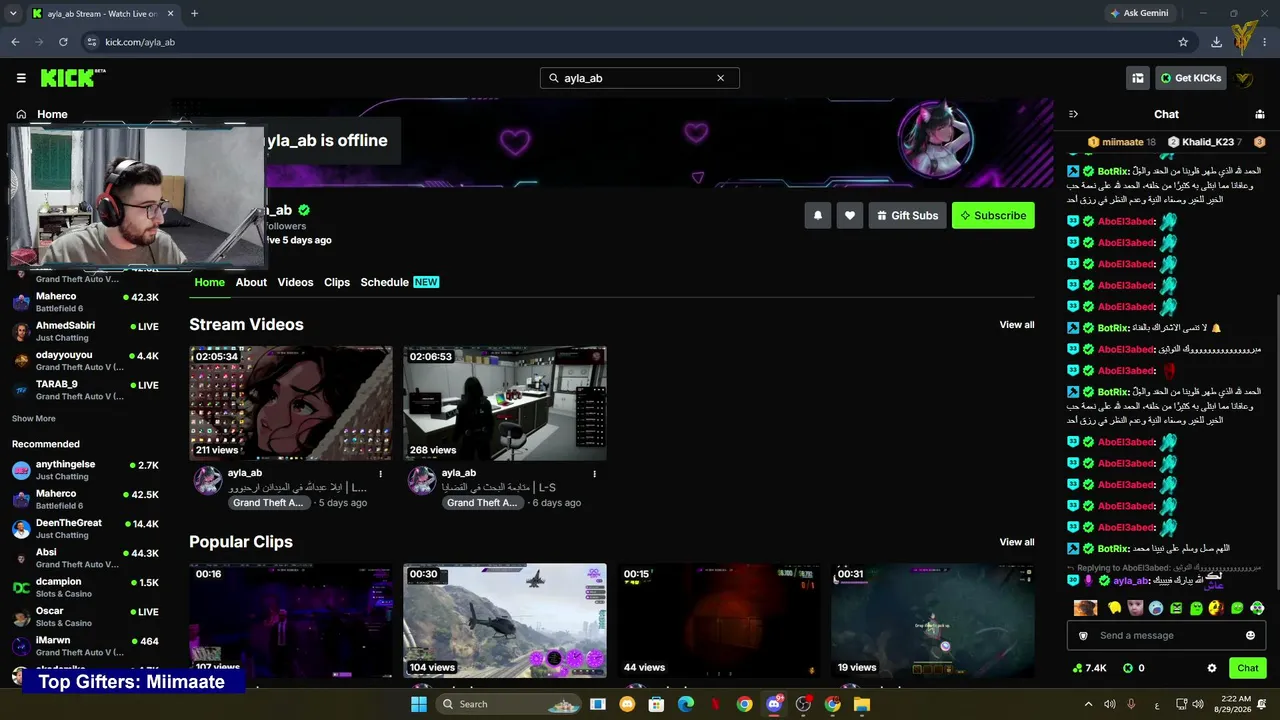Open Chrome downloads
Image resolution: width=1280 pixels, height=720 pixels.
(x=1216, y=42)
